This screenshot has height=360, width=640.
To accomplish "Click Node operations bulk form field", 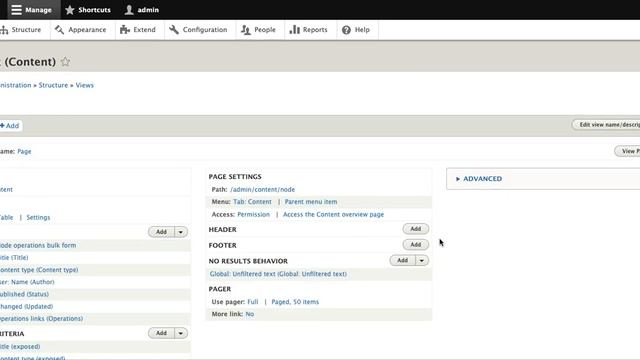I will coord(38,245).
